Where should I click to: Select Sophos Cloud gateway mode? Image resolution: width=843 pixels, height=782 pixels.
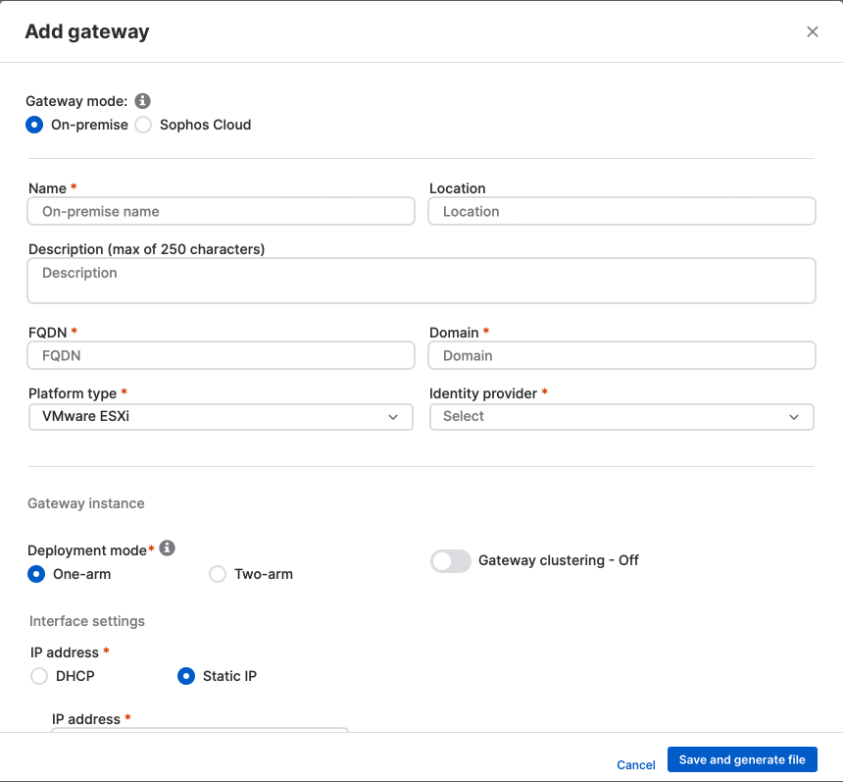[143, 124]
